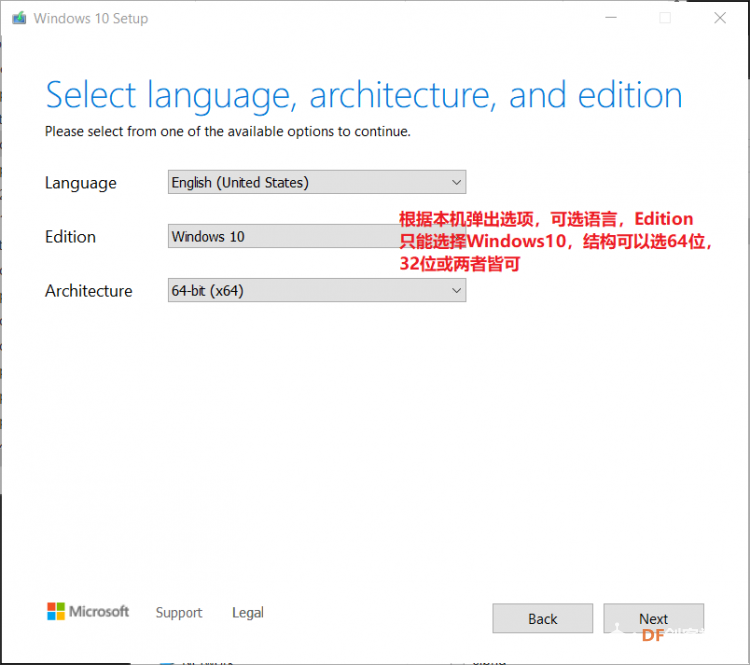Click the 'Architecture' label
750x665 pixels.
tap(88, 291)
